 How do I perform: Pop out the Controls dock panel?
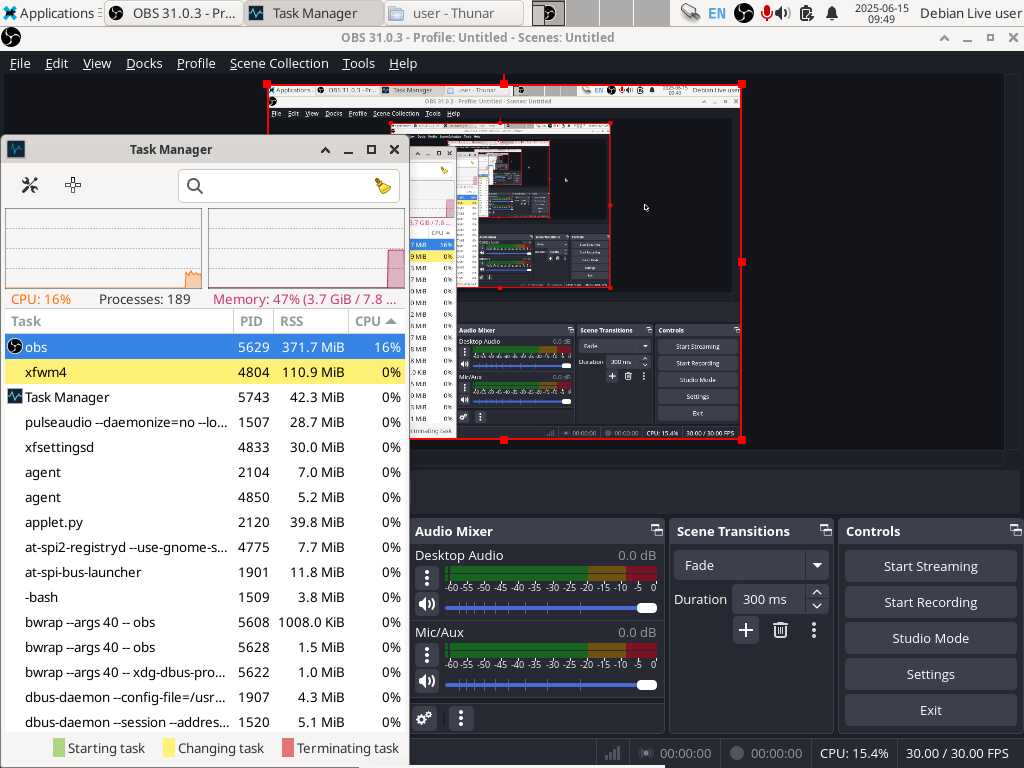click(1015, 531)
